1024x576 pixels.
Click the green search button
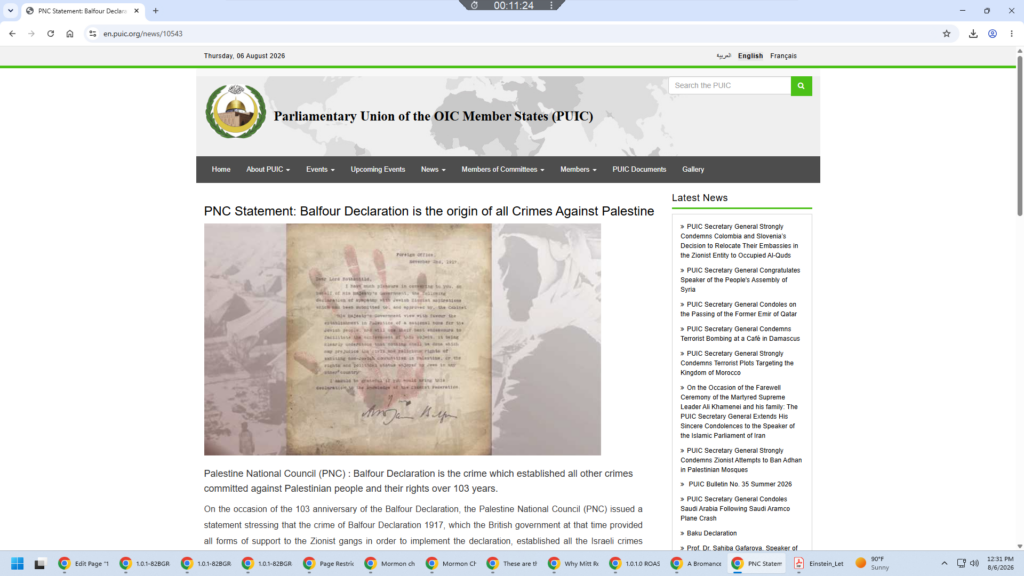click(801, 86)
